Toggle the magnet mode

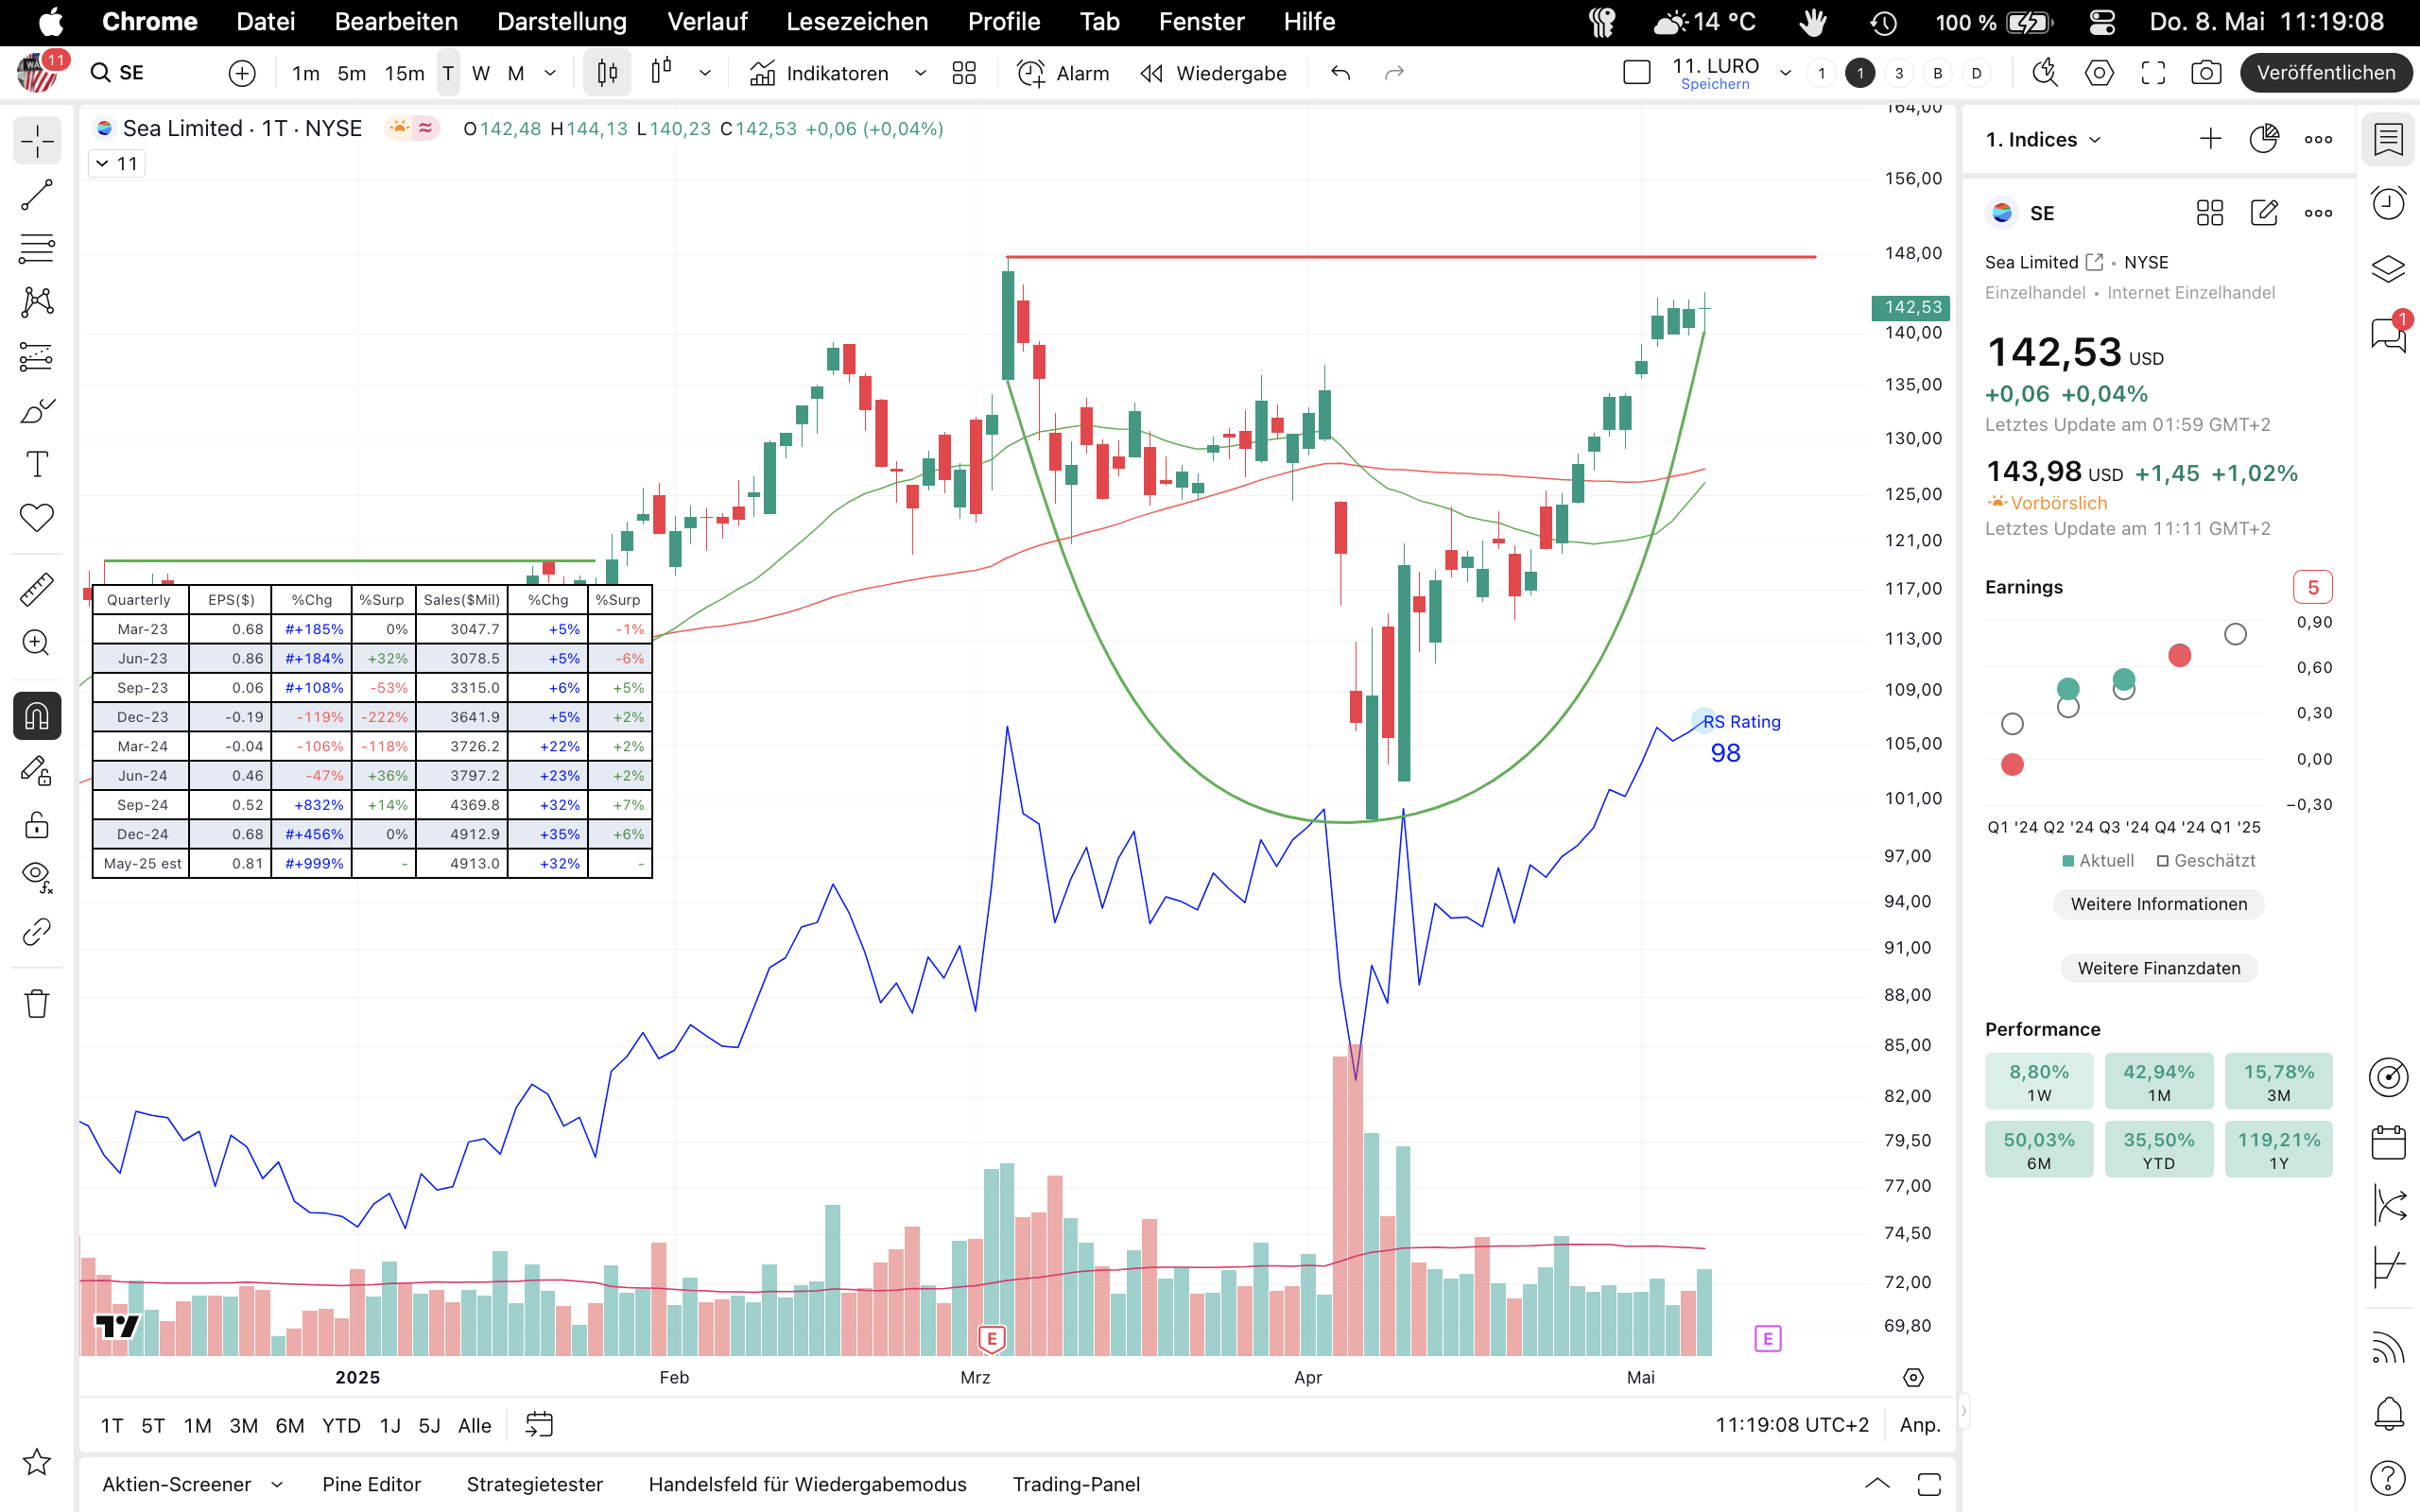click(x=37, y=716)
